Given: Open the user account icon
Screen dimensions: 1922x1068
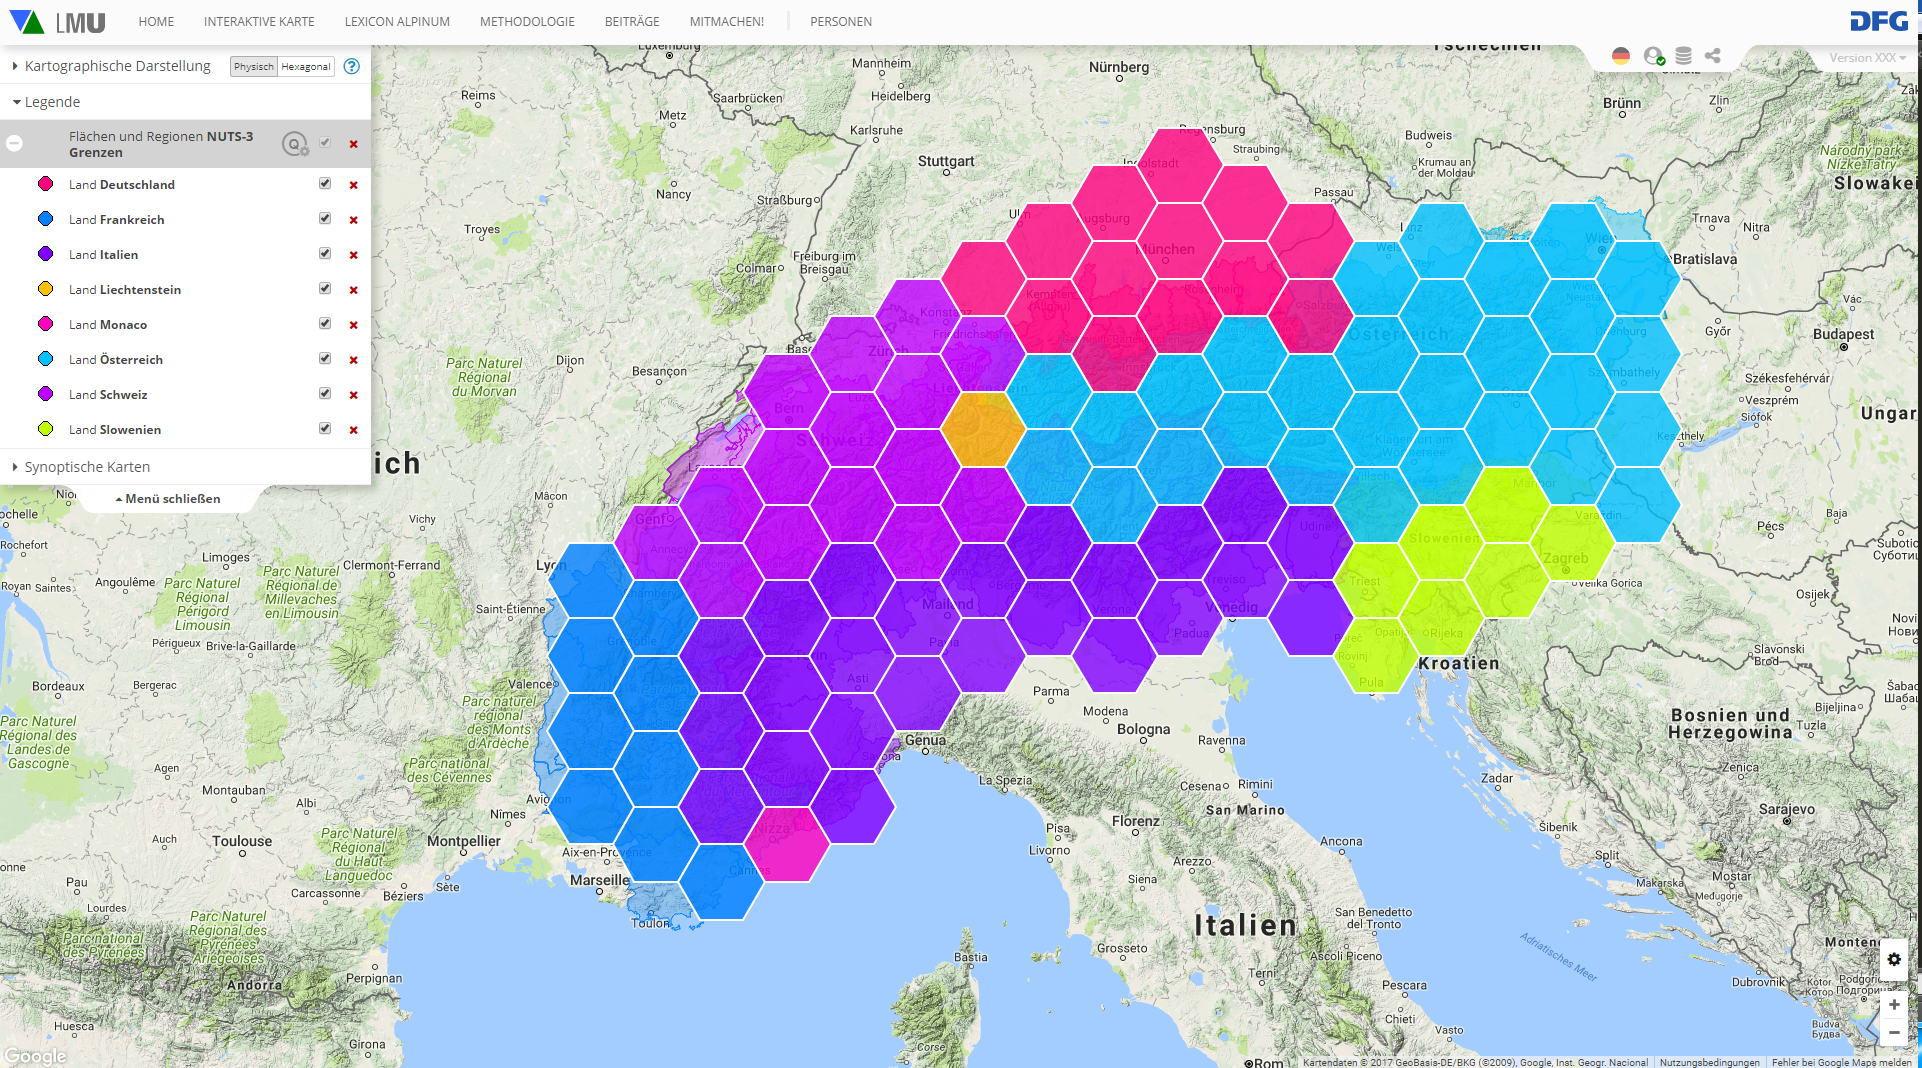Looking at the screenshot, I should pyautogui.click(x=1653, y=56).
